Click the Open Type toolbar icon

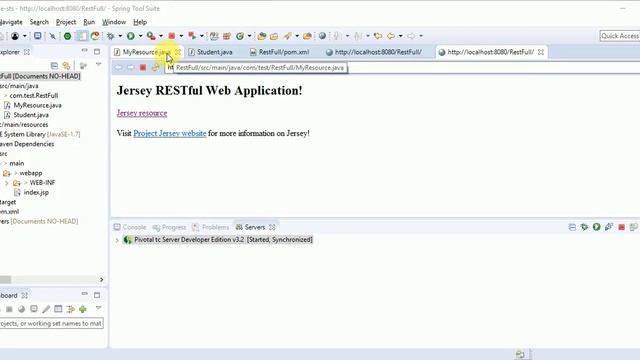point(262,36)
